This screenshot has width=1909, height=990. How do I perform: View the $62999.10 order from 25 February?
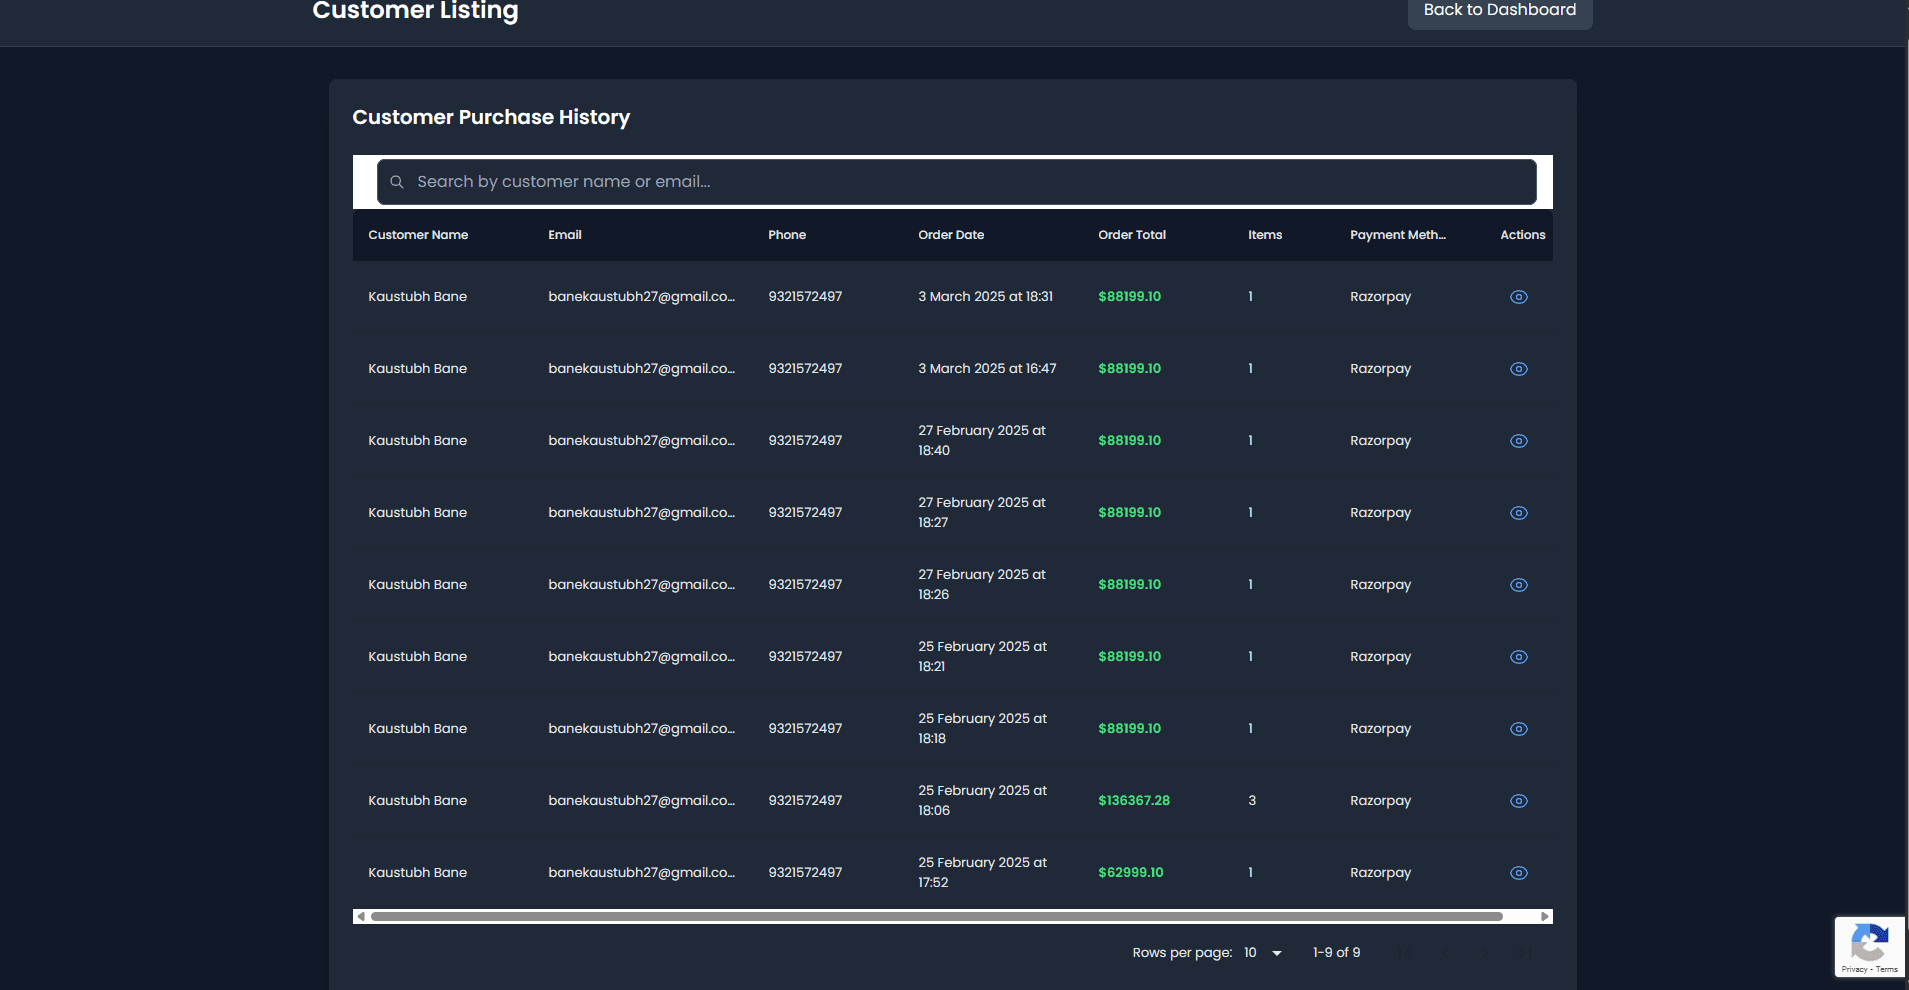coord(1518,872)
